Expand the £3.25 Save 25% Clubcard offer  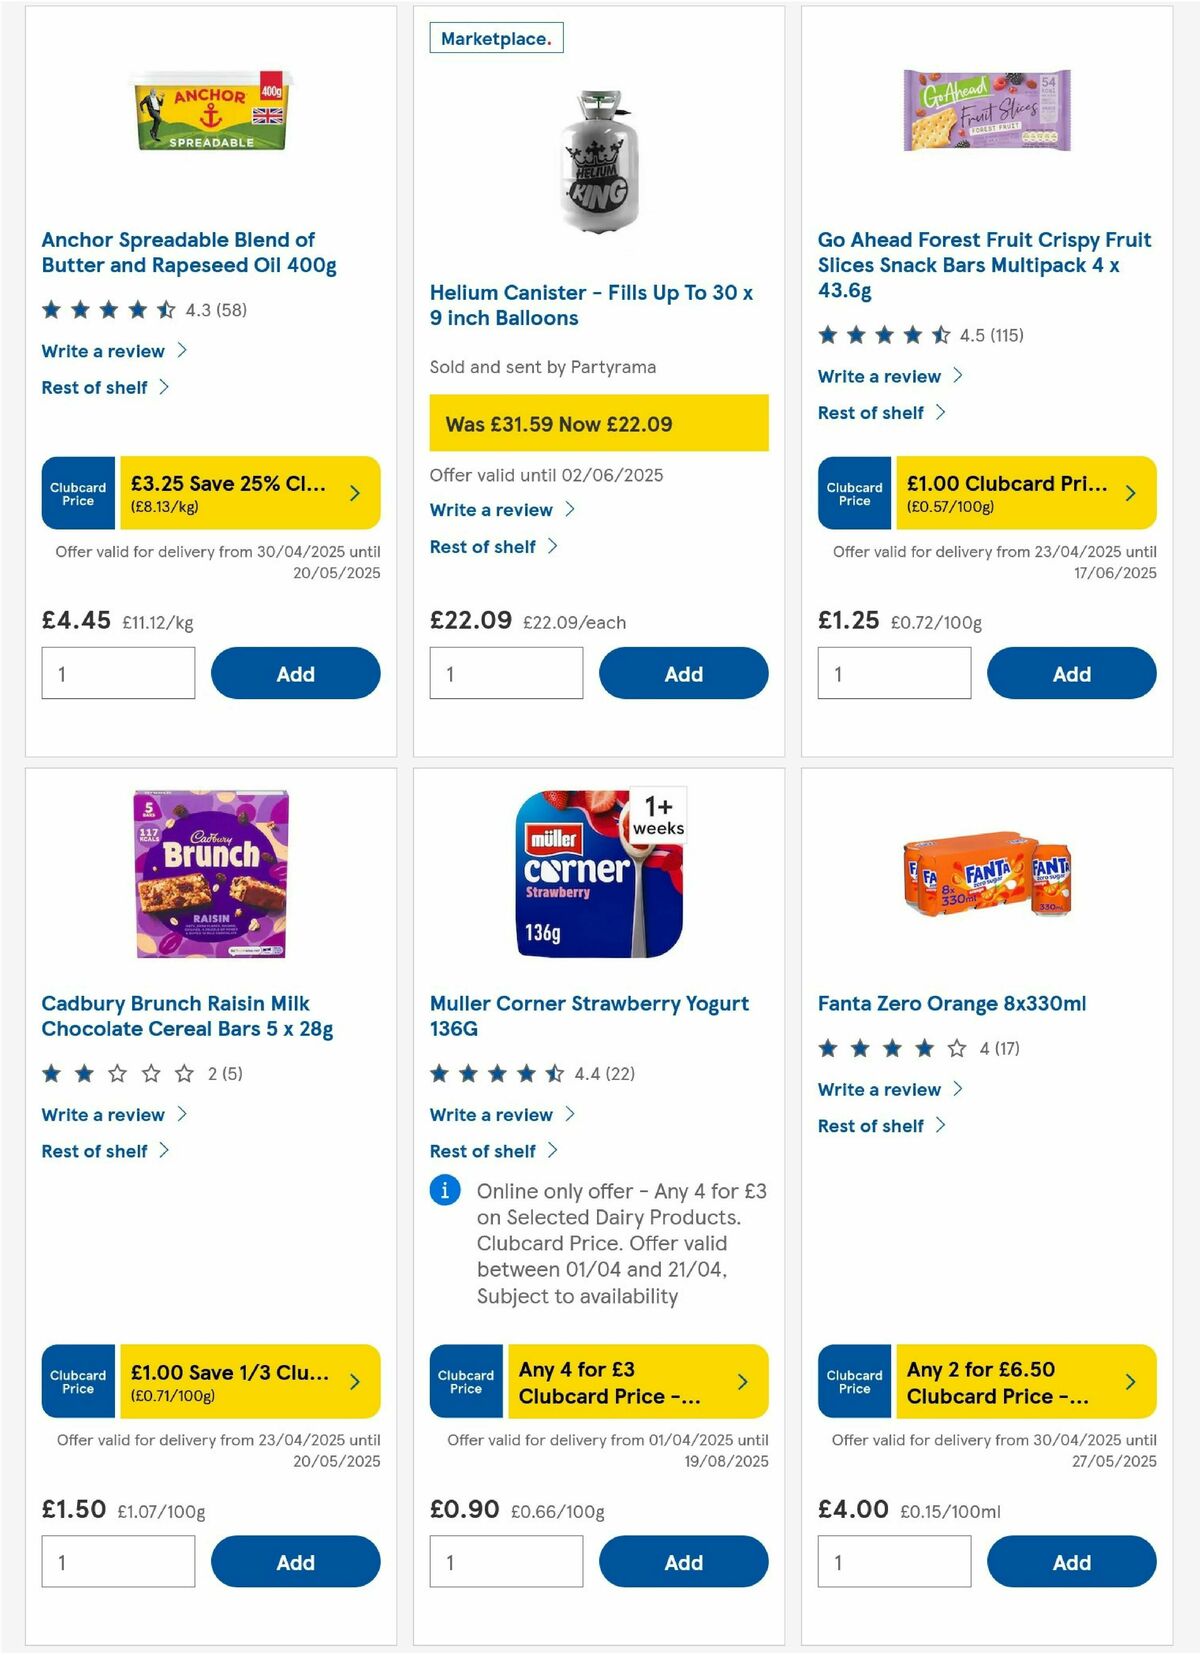point(249,492)
